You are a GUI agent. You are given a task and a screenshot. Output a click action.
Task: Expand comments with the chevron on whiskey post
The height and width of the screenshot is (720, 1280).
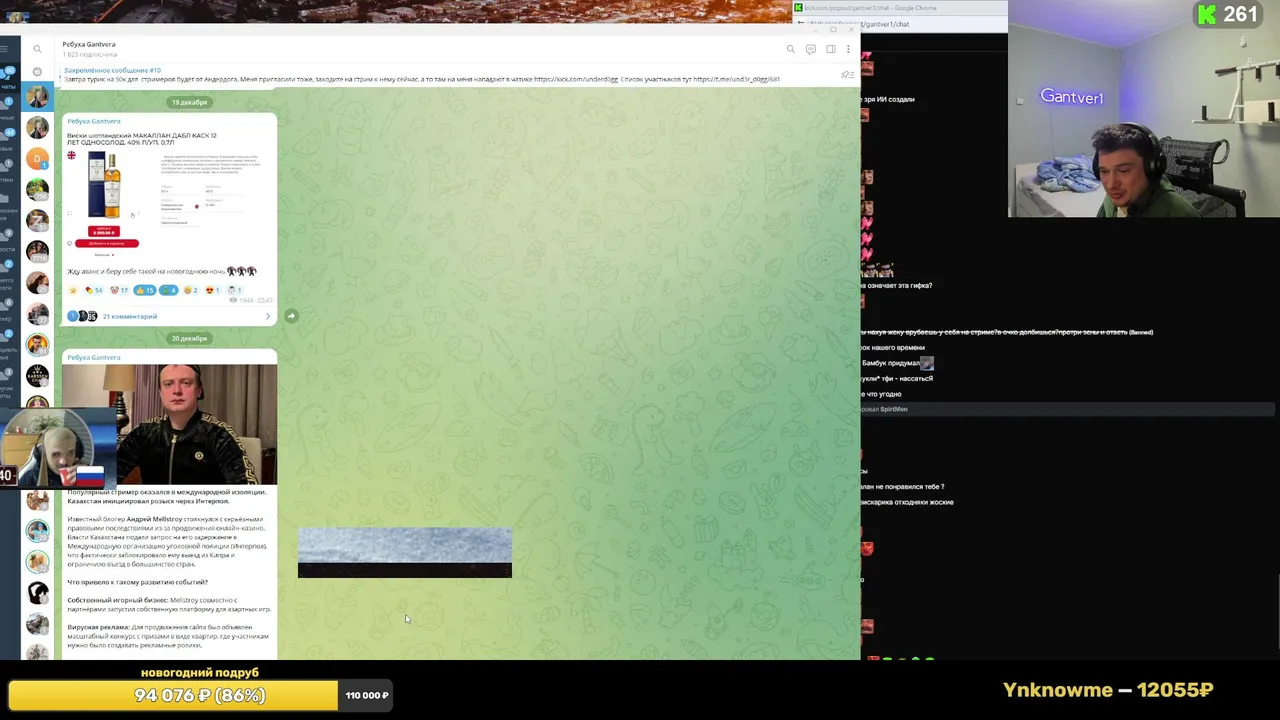[268, 316]
